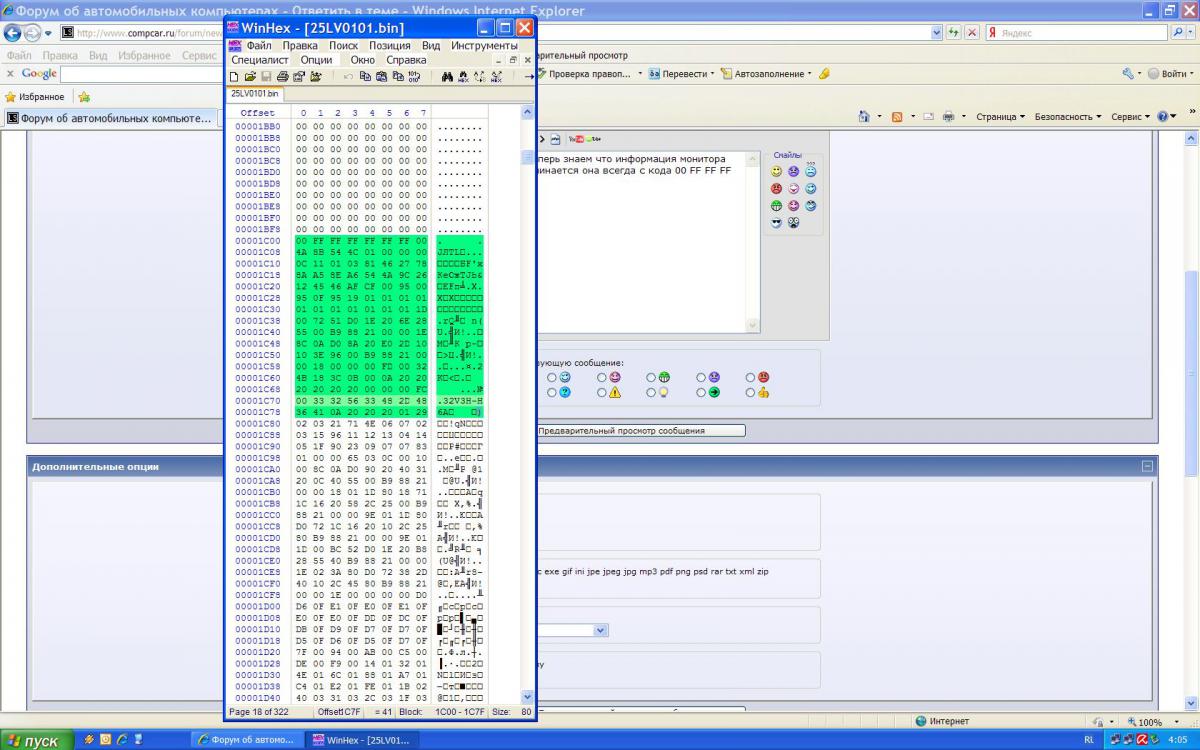This screenshot has height=750, width=1200.
Task: Click the Print icon in WinHex toolbar
Action: 283,76
